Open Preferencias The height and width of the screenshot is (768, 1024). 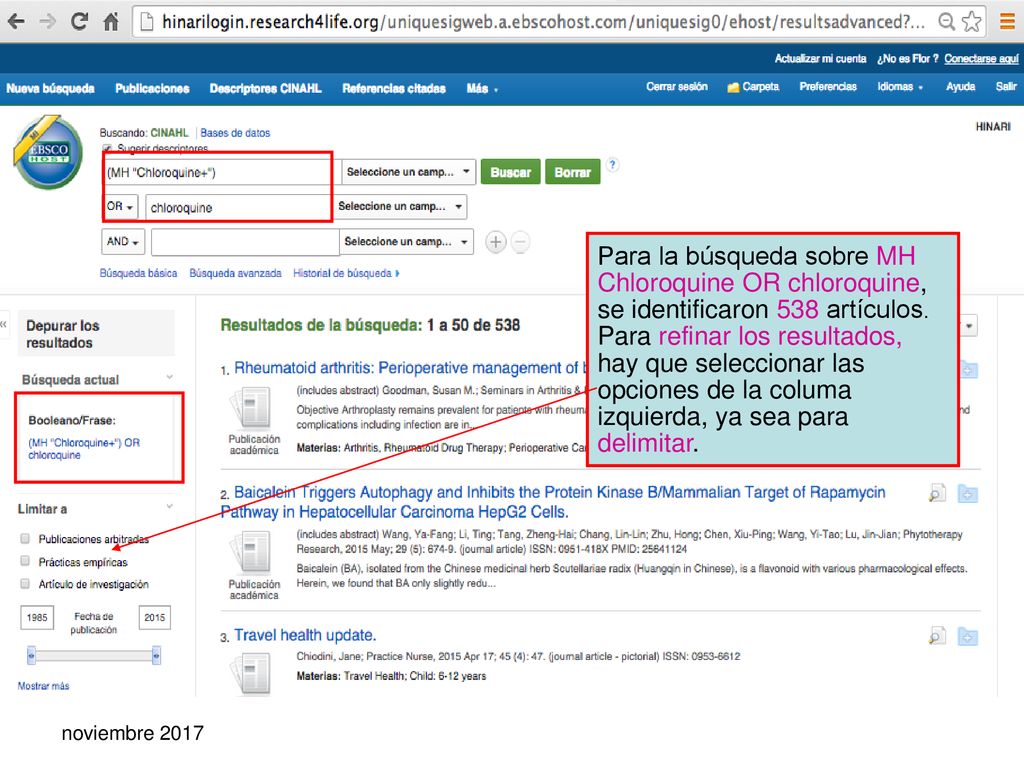pyautogui.click(x=828, y=87)
